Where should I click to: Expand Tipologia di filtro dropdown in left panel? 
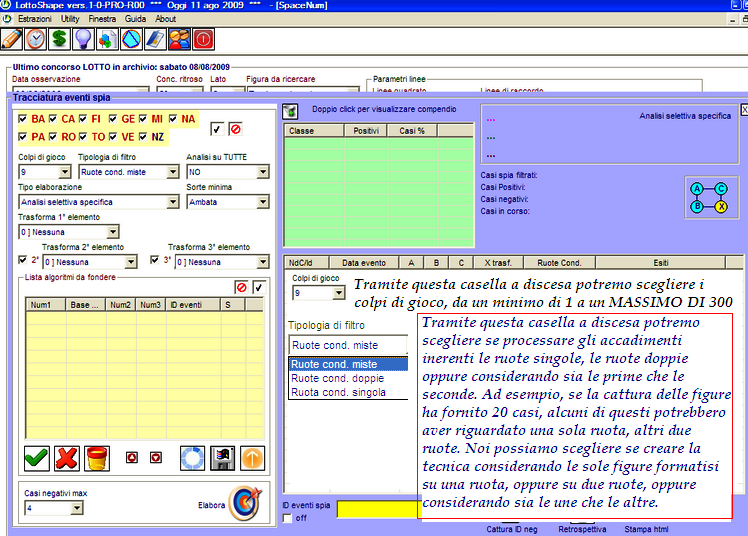[x=173, y=172]
